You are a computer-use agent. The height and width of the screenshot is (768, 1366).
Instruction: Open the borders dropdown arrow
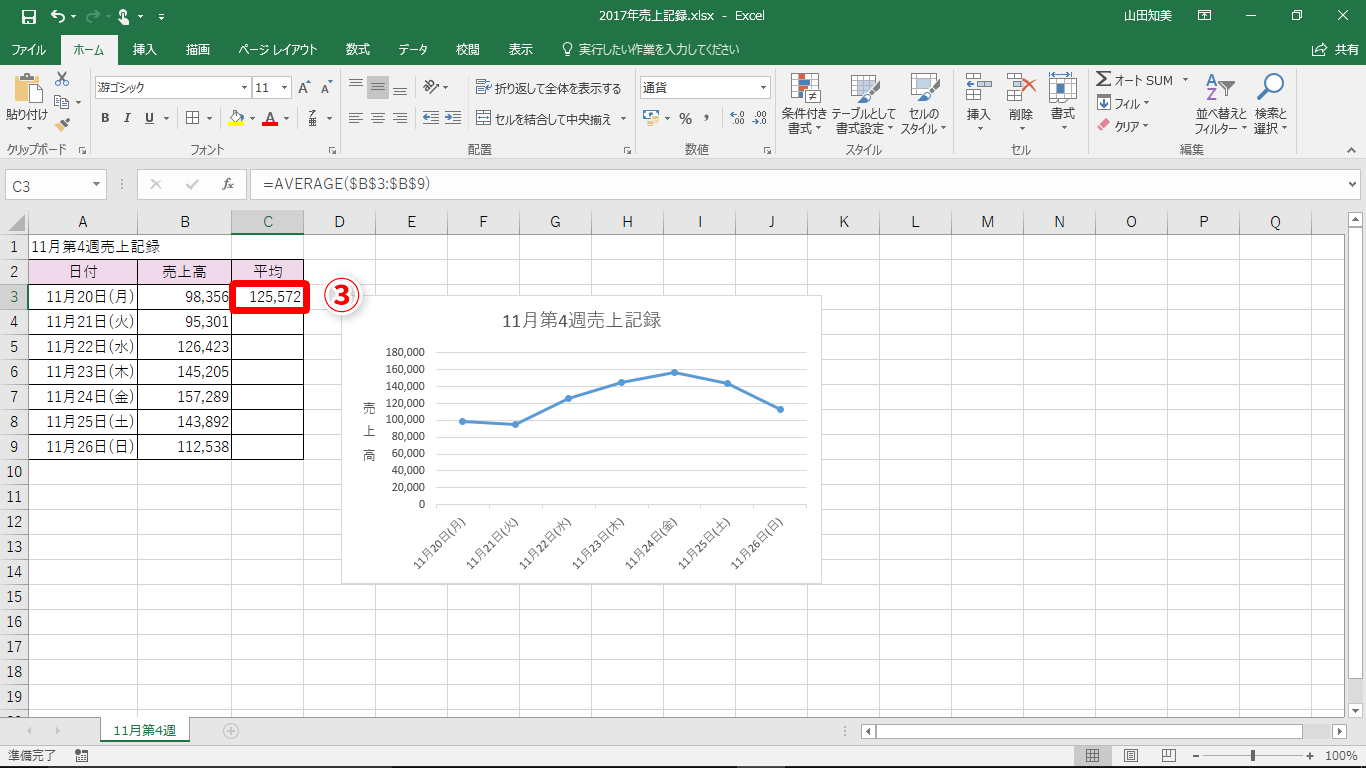pos(210,118)
